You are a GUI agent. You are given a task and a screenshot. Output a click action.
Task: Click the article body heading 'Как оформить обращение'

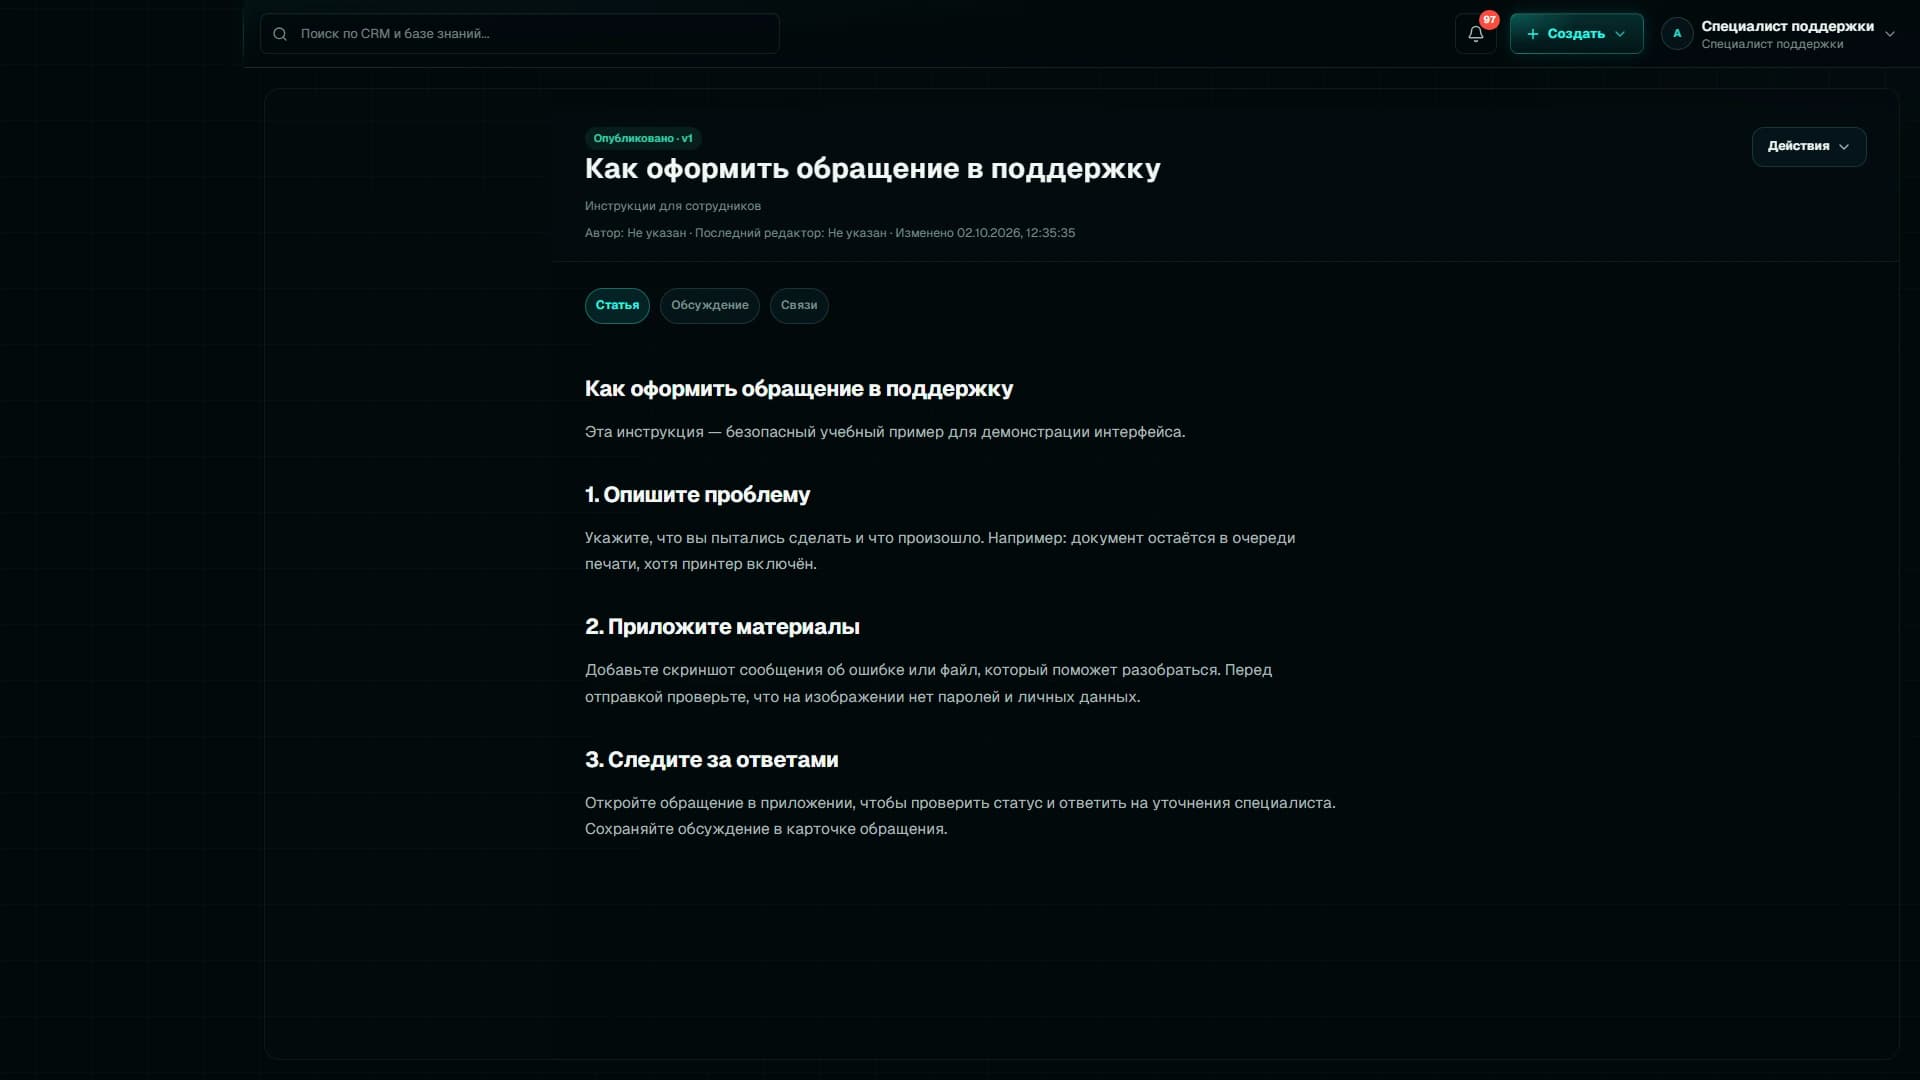(799, 389)
